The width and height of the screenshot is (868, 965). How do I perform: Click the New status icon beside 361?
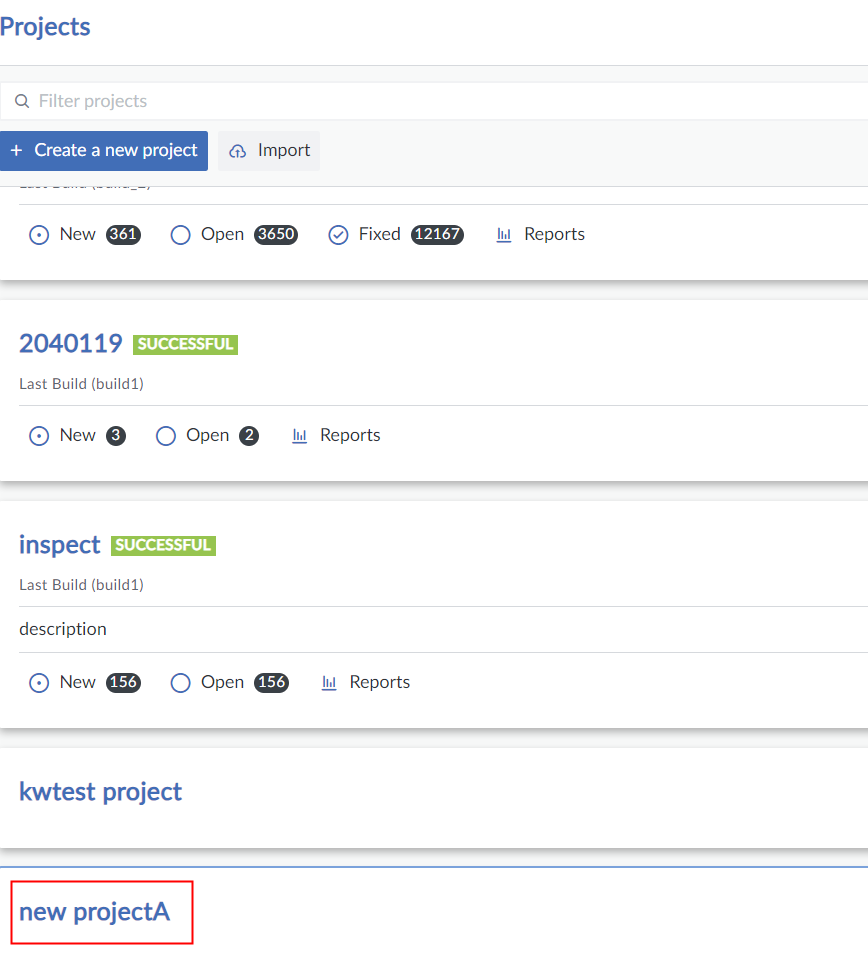pyautogui.click(x=39, y=235)
